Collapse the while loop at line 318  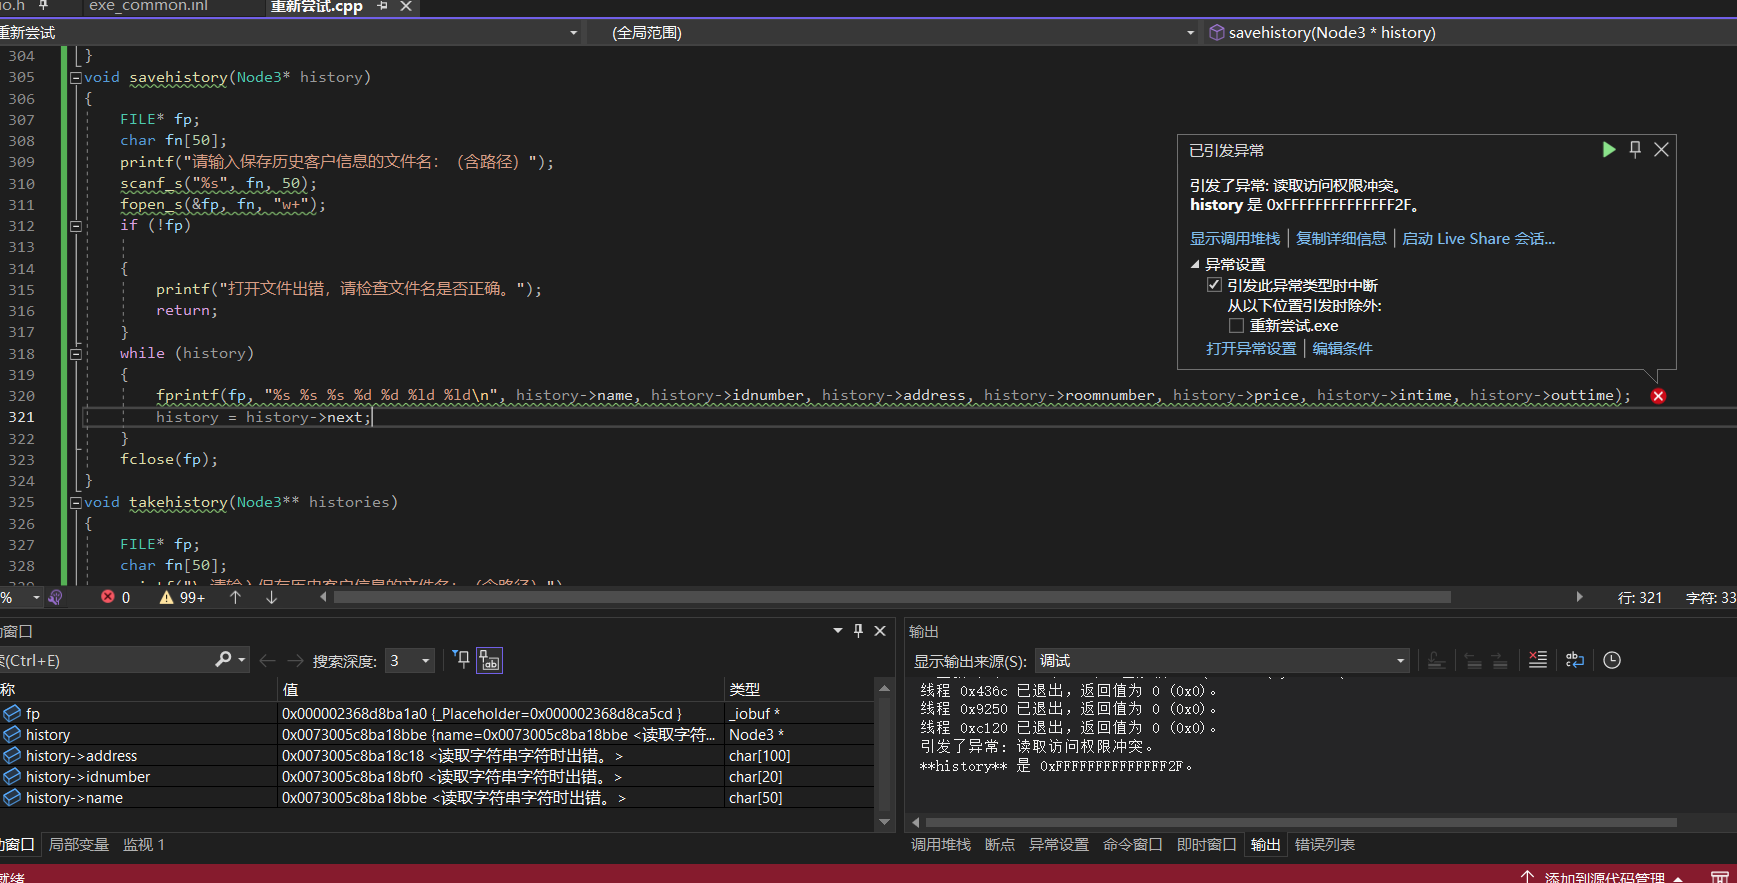pos(75,354)
